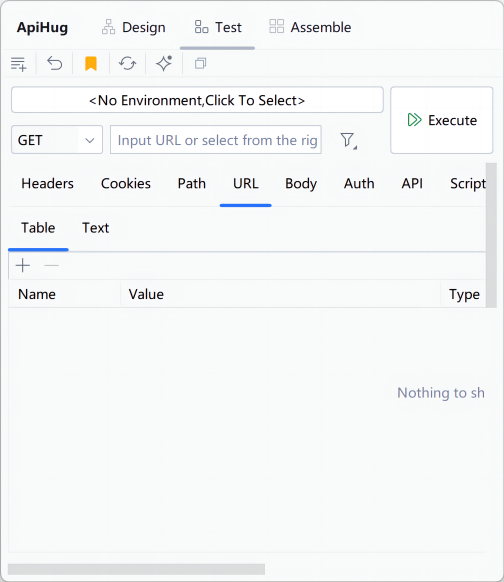Remove row with the minus icon

[x=52, y=265]
